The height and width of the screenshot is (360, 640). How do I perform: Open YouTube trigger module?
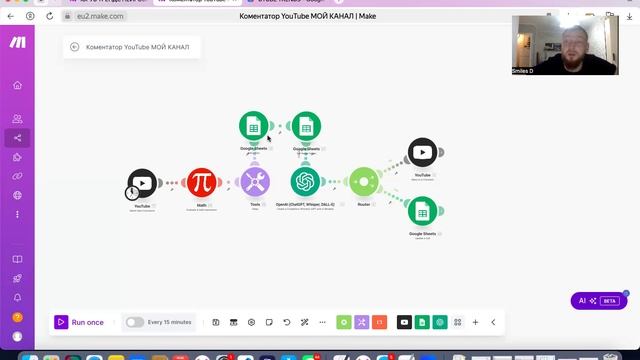(142, 183)
